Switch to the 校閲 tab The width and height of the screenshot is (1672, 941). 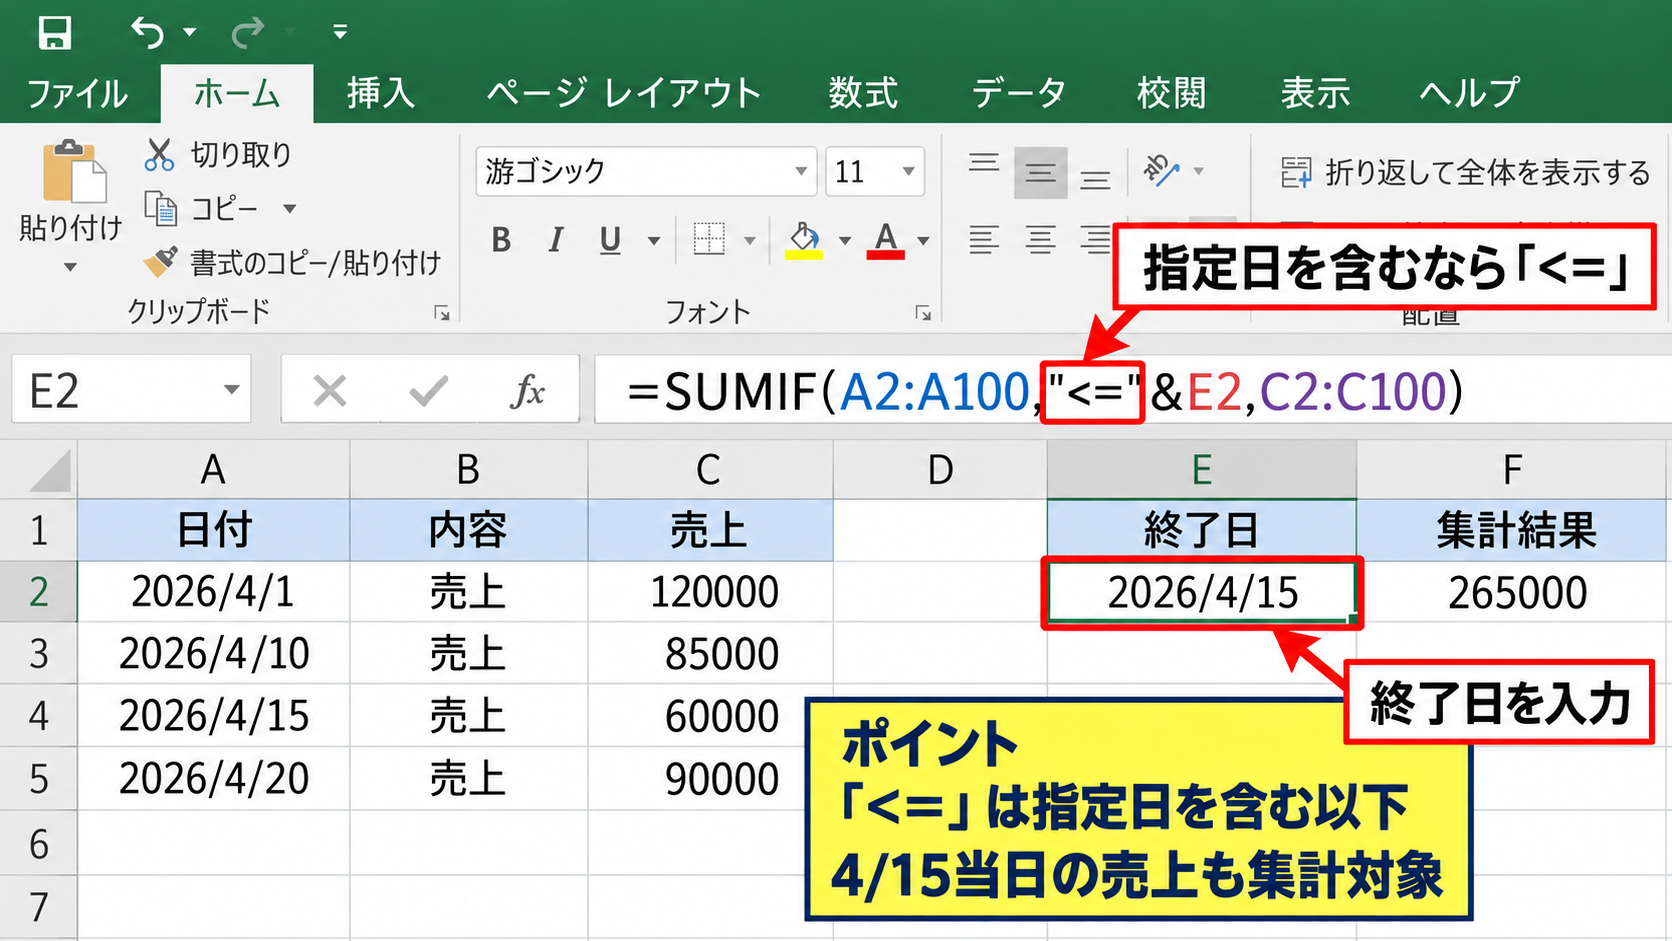(x=1171, y=93)
